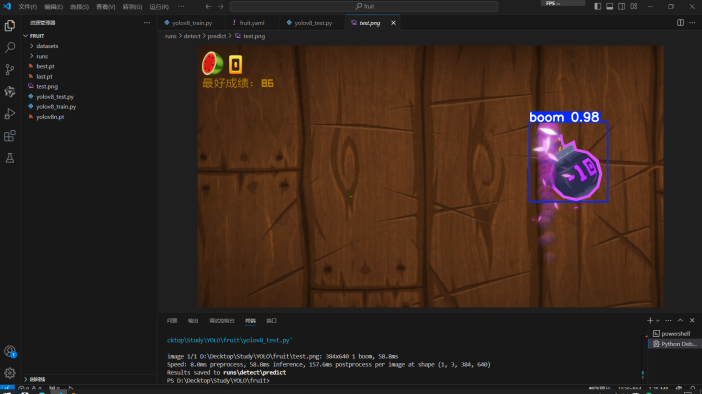Open terminal panel More Actions ellipsis

[668, 321]
